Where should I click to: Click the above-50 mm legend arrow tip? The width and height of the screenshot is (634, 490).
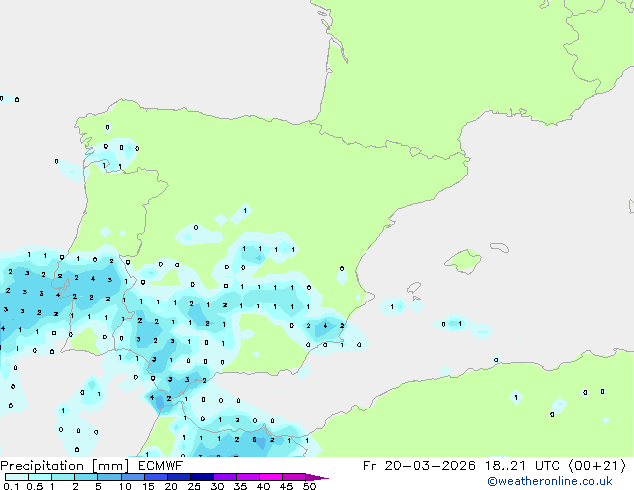point(317,477)
